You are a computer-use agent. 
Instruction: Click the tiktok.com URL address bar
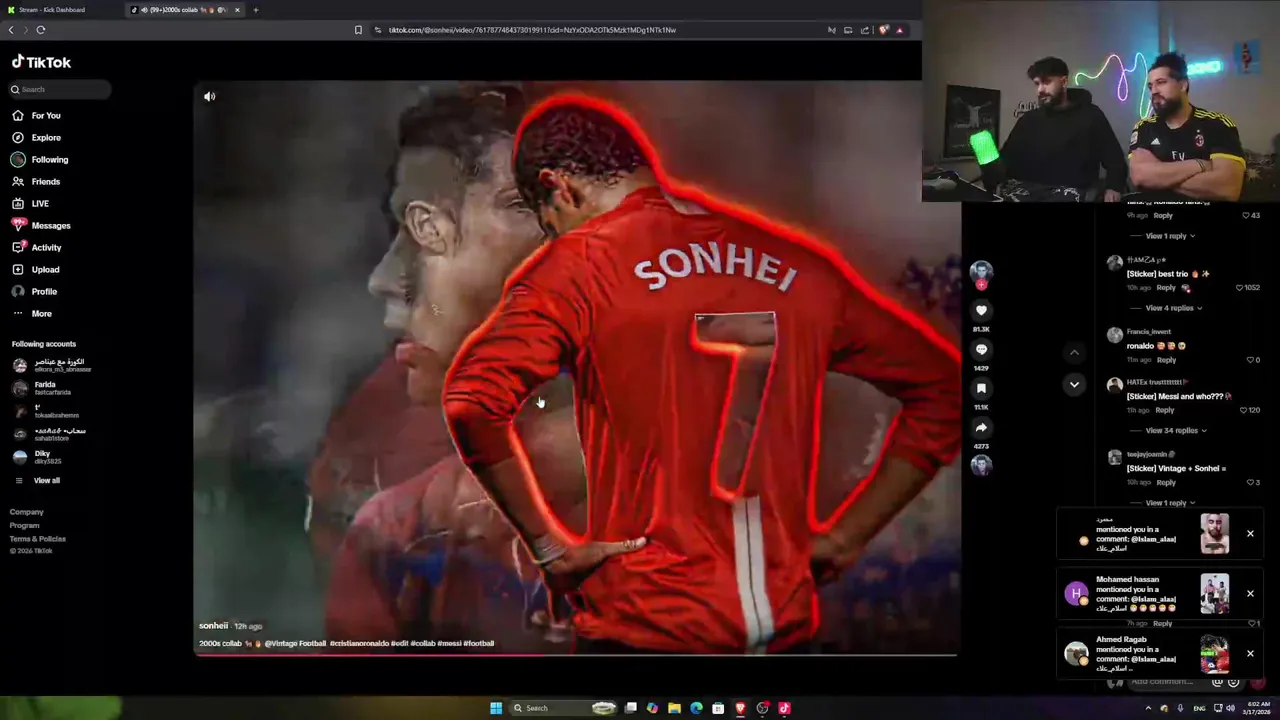[x=532, y=30]
